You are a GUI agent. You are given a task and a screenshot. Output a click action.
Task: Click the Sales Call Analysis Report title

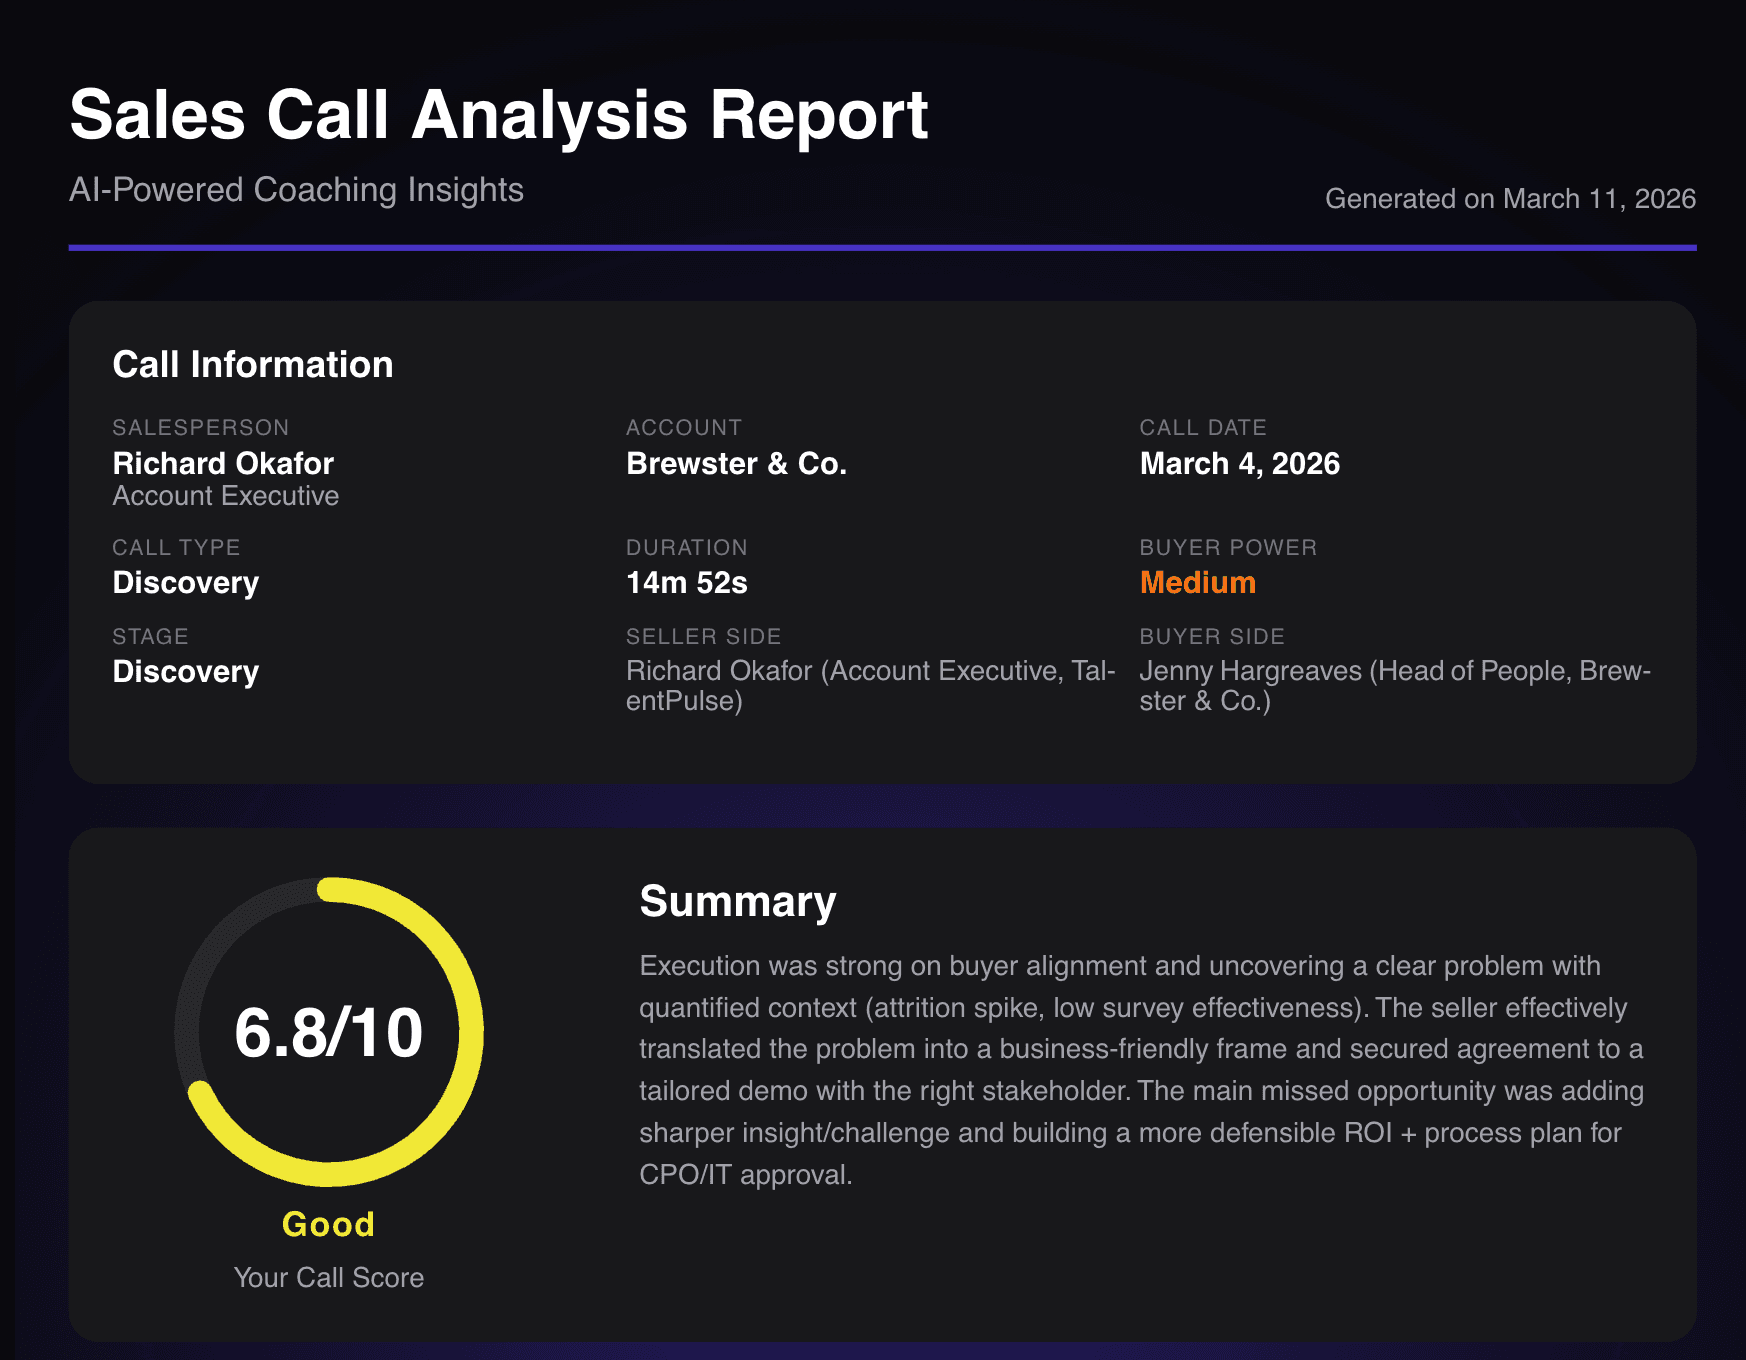[496, 115]
